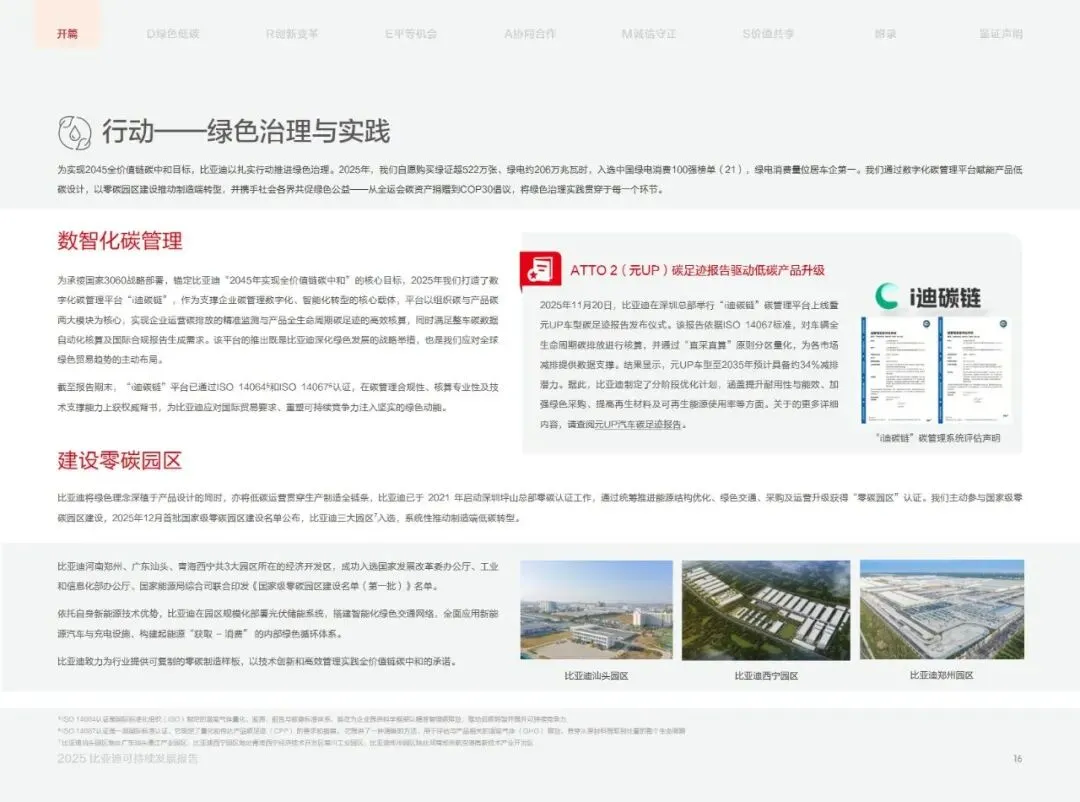Click the paragraph starting 截至报告期末
The width and height of the screenshot is (1080, 802).
[278, 397]
